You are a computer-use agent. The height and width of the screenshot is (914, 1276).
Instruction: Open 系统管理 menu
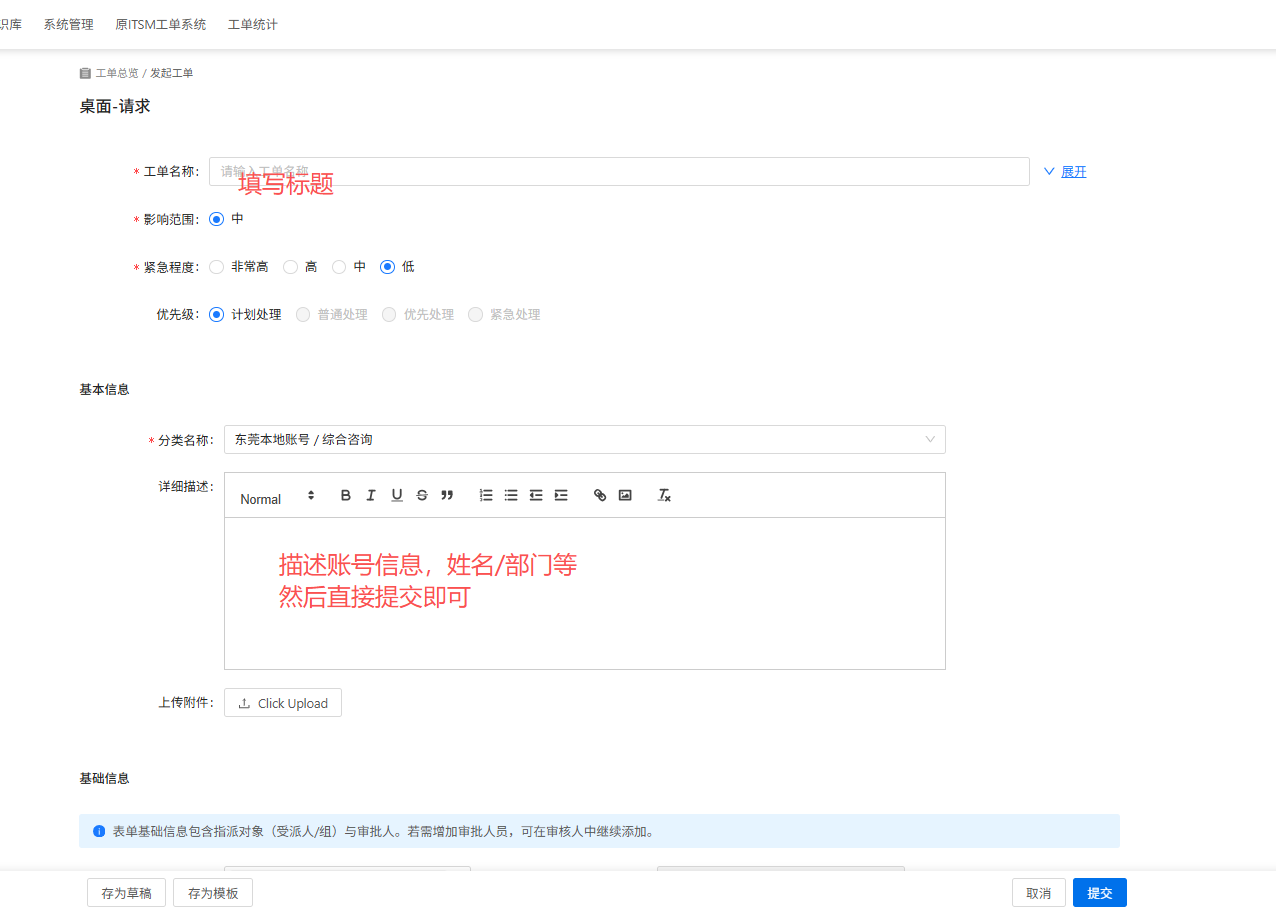pyautogui.click(x=68, y=24)
